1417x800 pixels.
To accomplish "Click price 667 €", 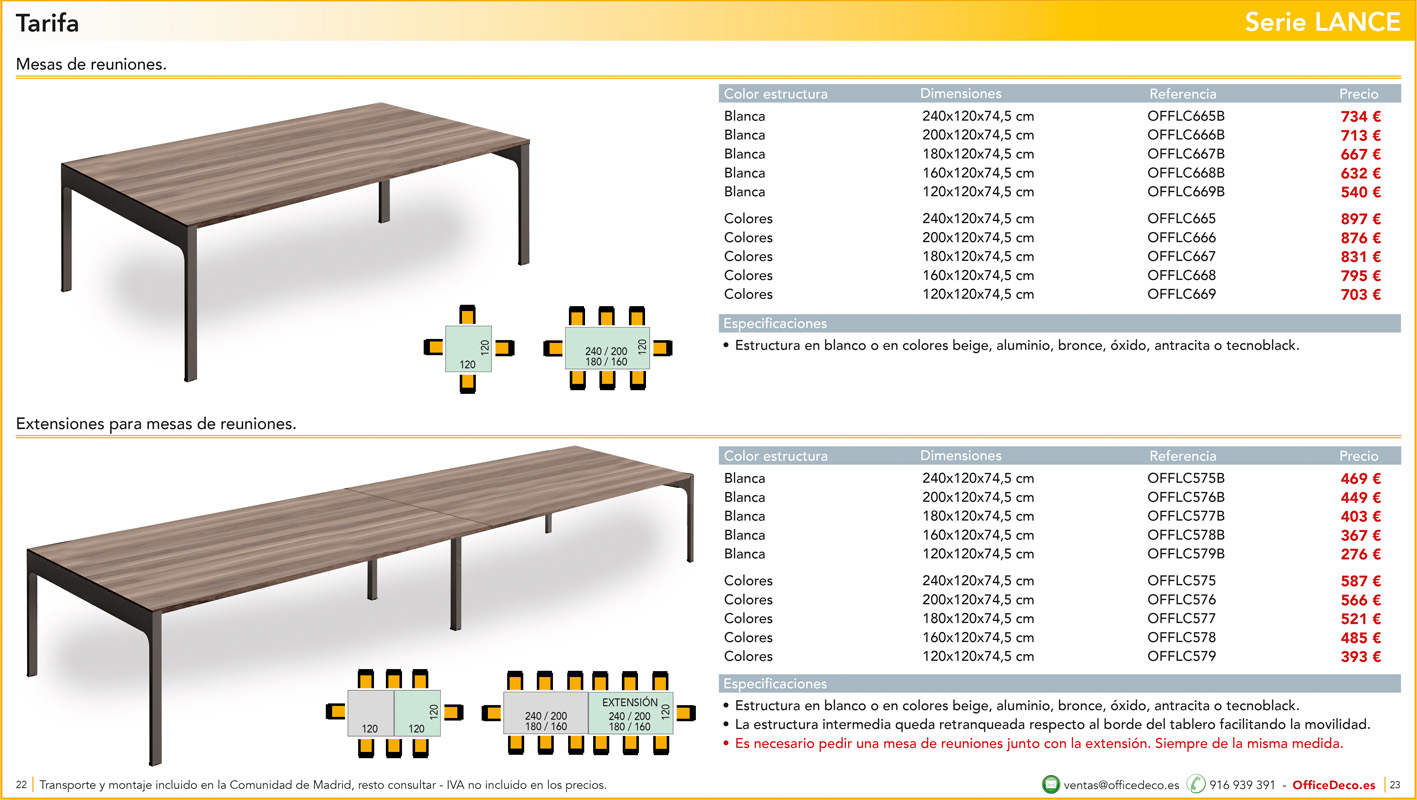I will pos(1361,154).
